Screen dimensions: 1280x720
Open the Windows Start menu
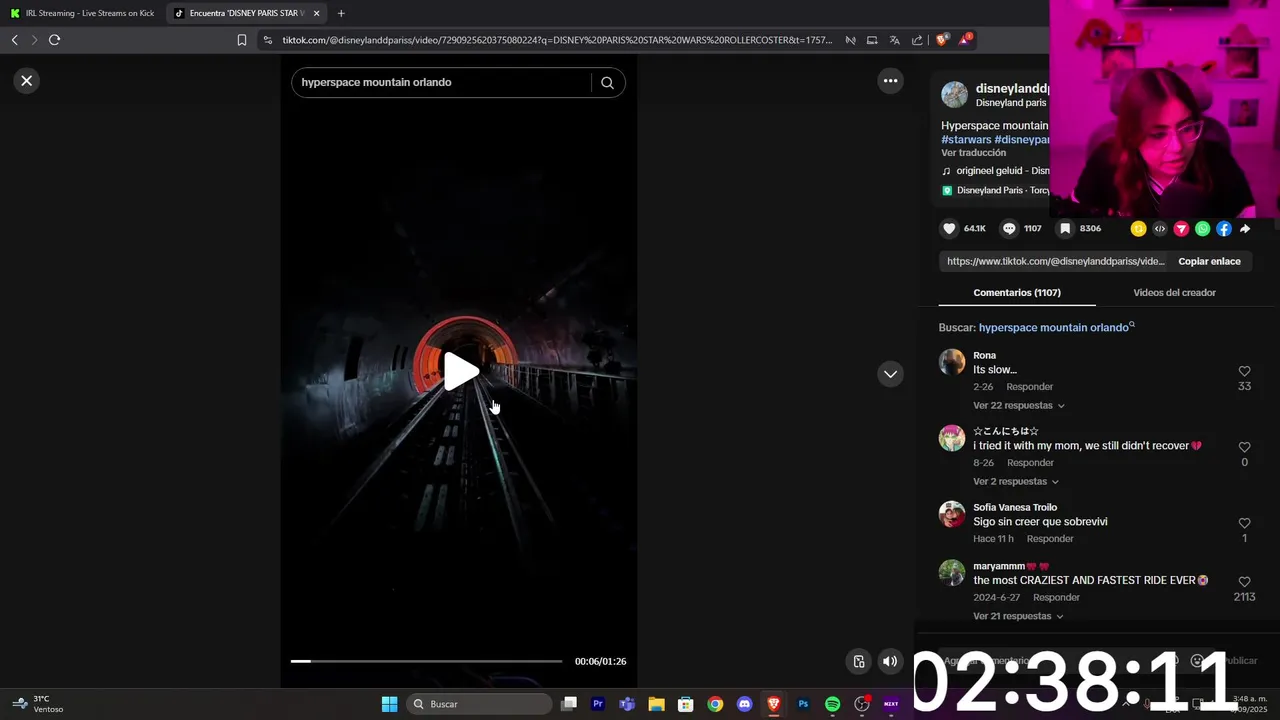coord(389,704)
